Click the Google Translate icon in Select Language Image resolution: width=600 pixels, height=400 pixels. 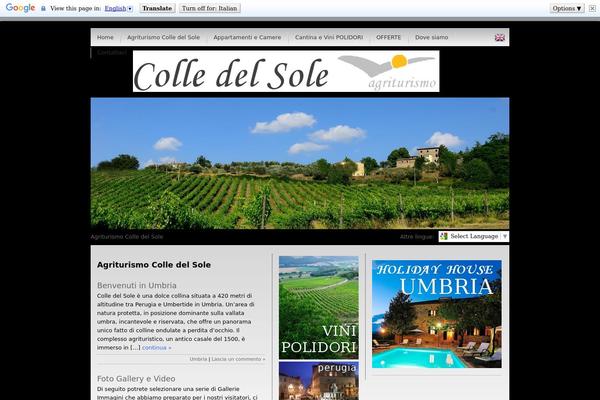(x=444, y=236)
